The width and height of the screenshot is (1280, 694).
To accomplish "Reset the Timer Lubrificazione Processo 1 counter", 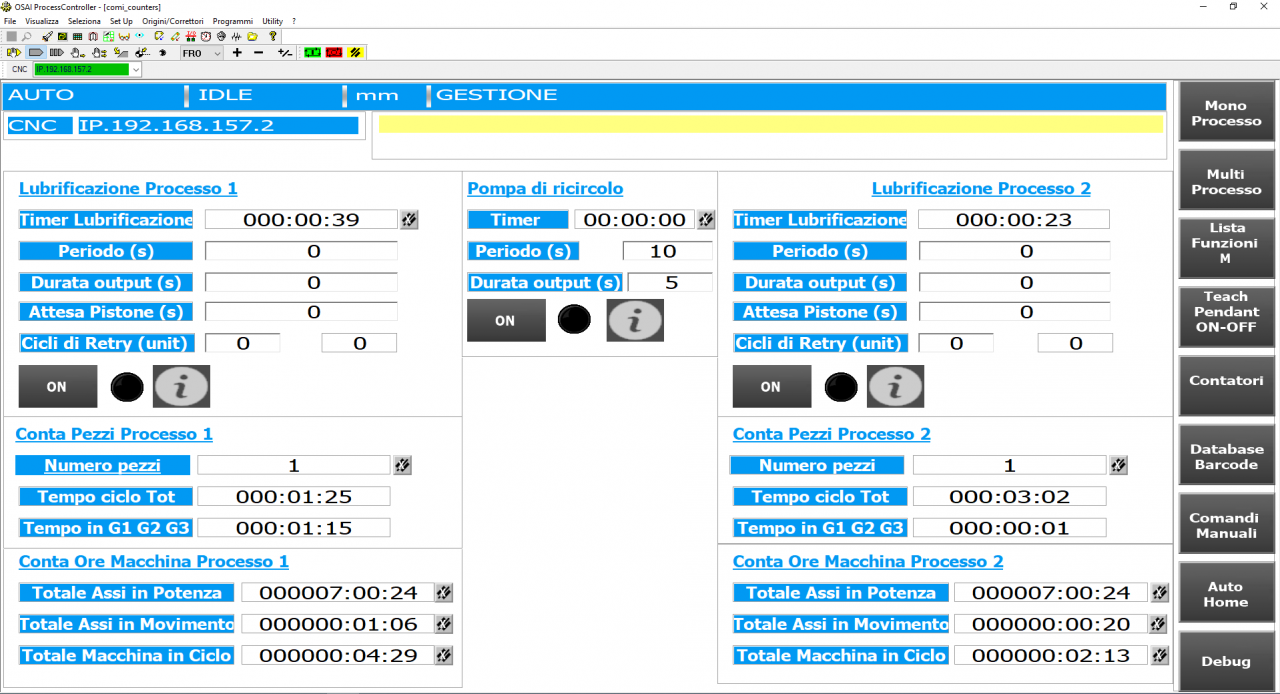I will point(408,219).
